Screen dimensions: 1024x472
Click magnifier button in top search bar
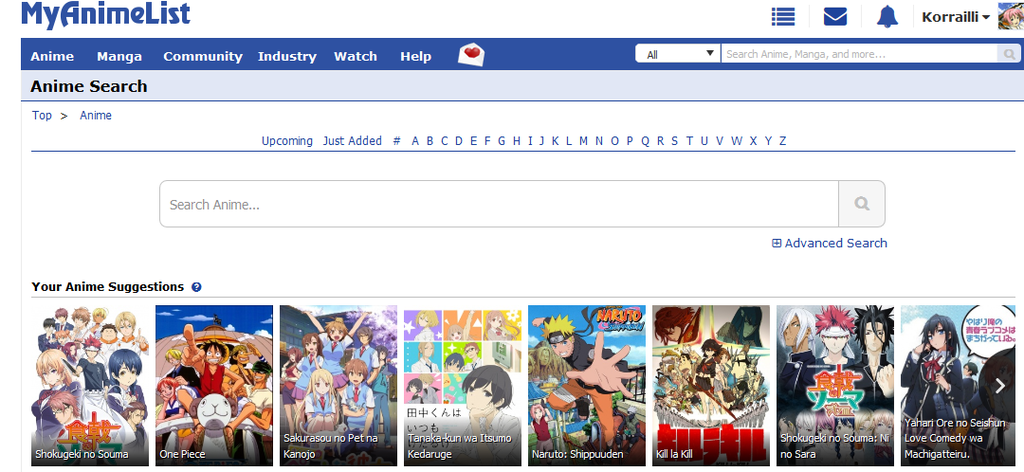1008,54
